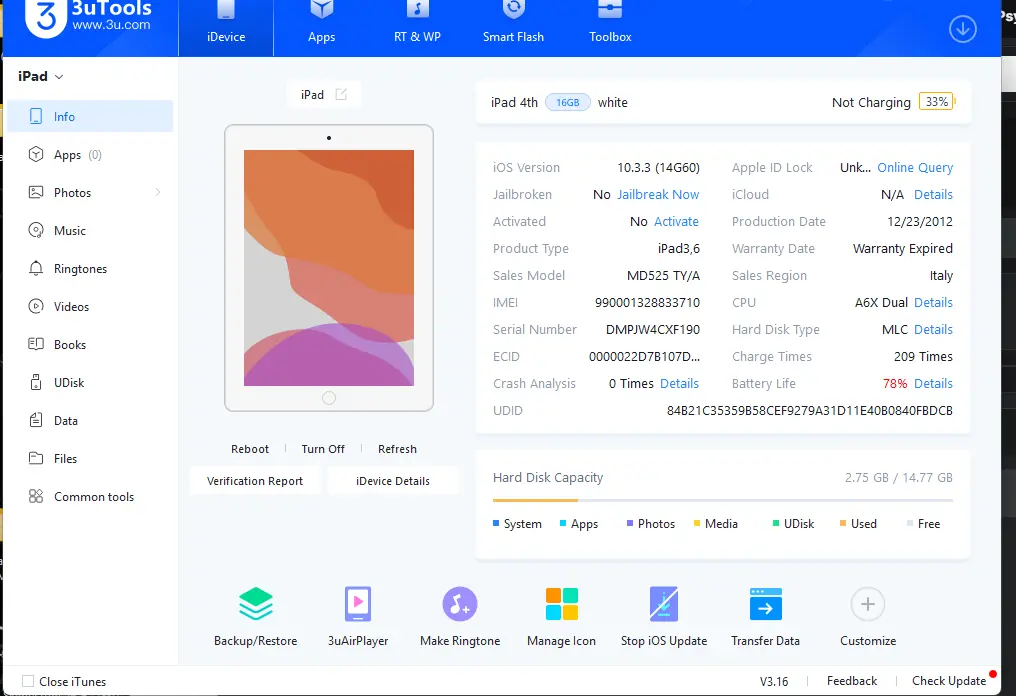Click the yellow Media legend item

click(x=715, y=524)
